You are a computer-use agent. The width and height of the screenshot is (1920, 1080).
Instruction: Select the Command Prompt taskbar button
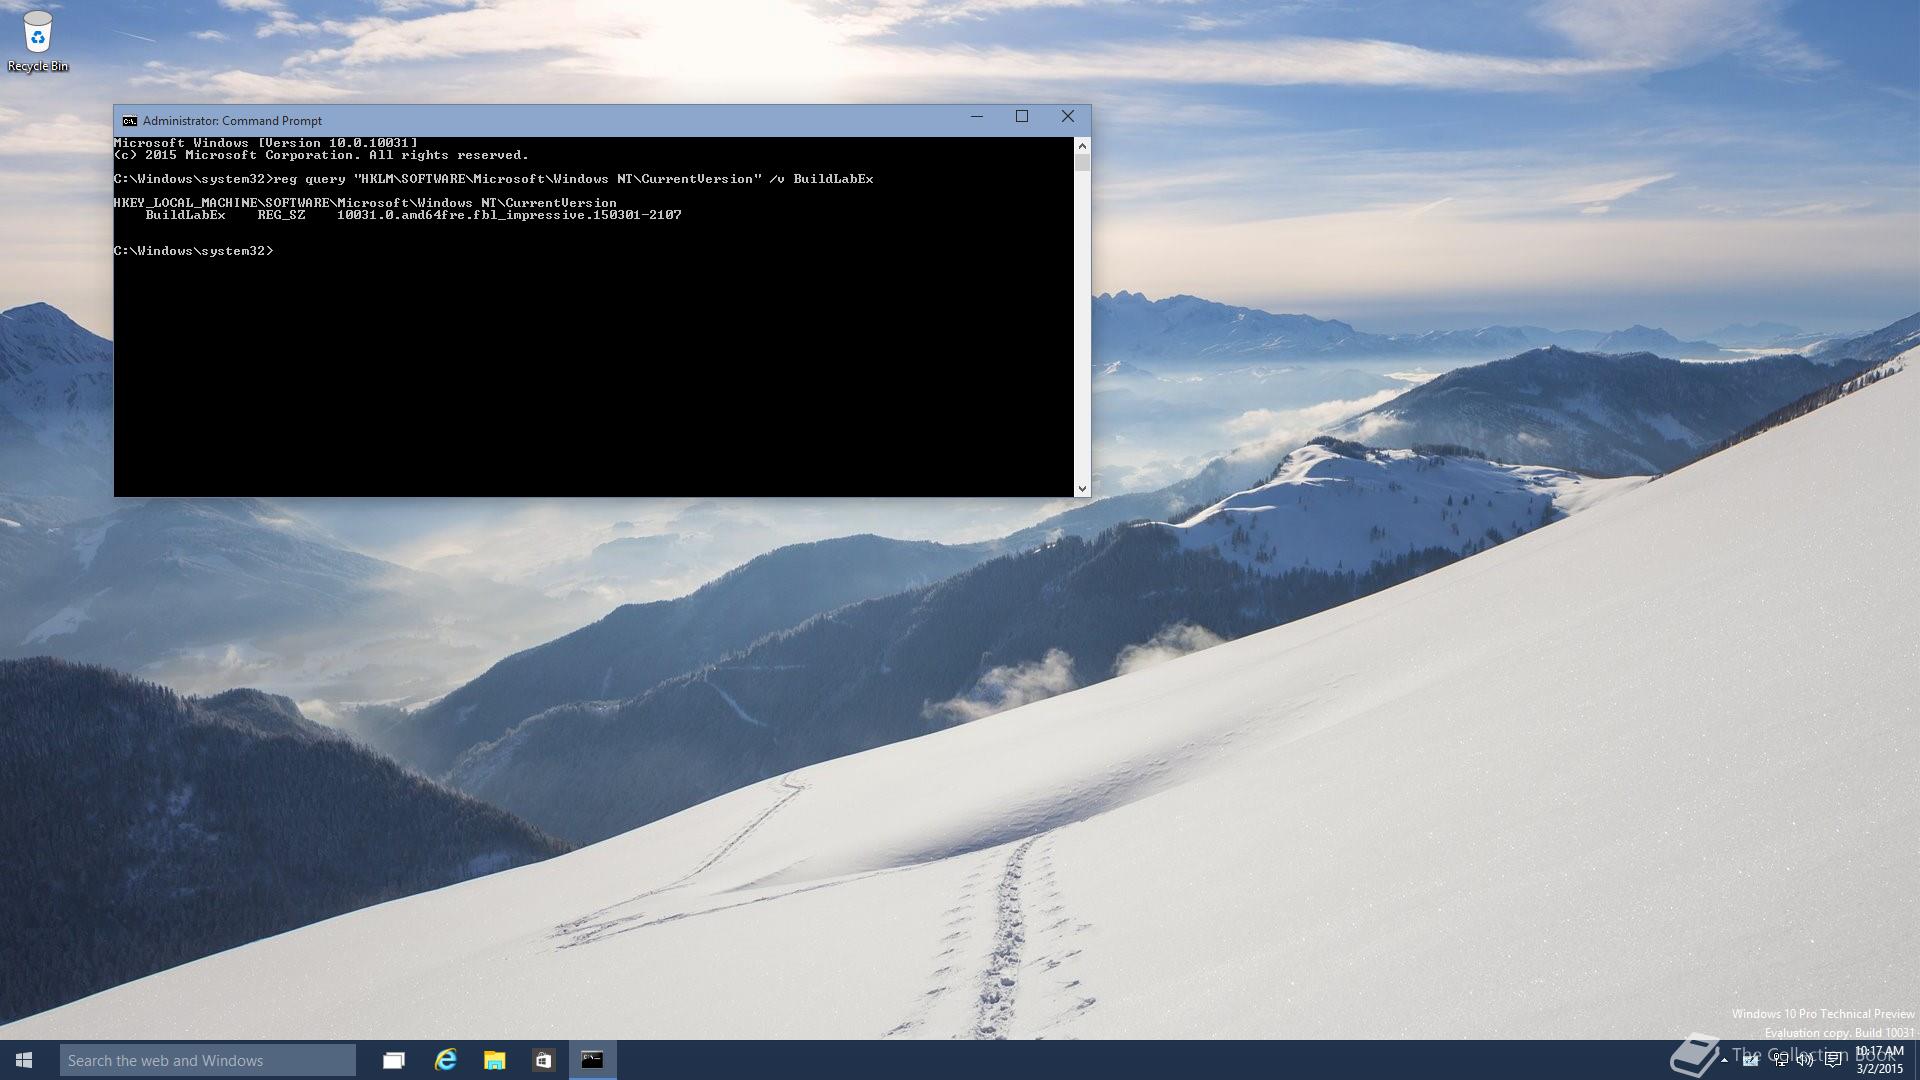[592, 1060]
